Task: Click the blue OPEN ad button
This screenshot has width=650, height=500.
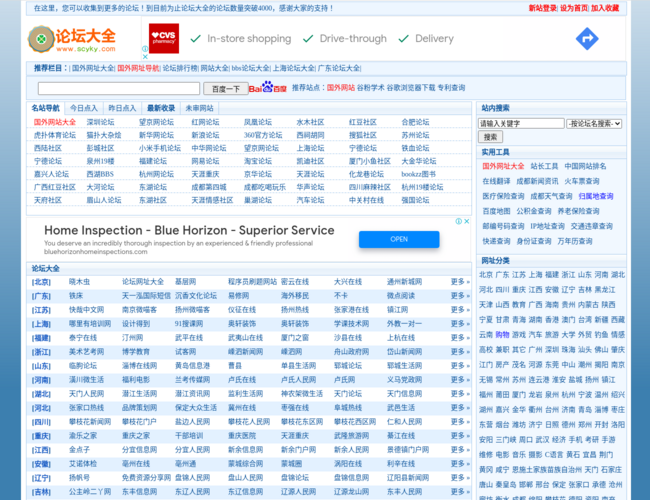Action: point(399,239)
